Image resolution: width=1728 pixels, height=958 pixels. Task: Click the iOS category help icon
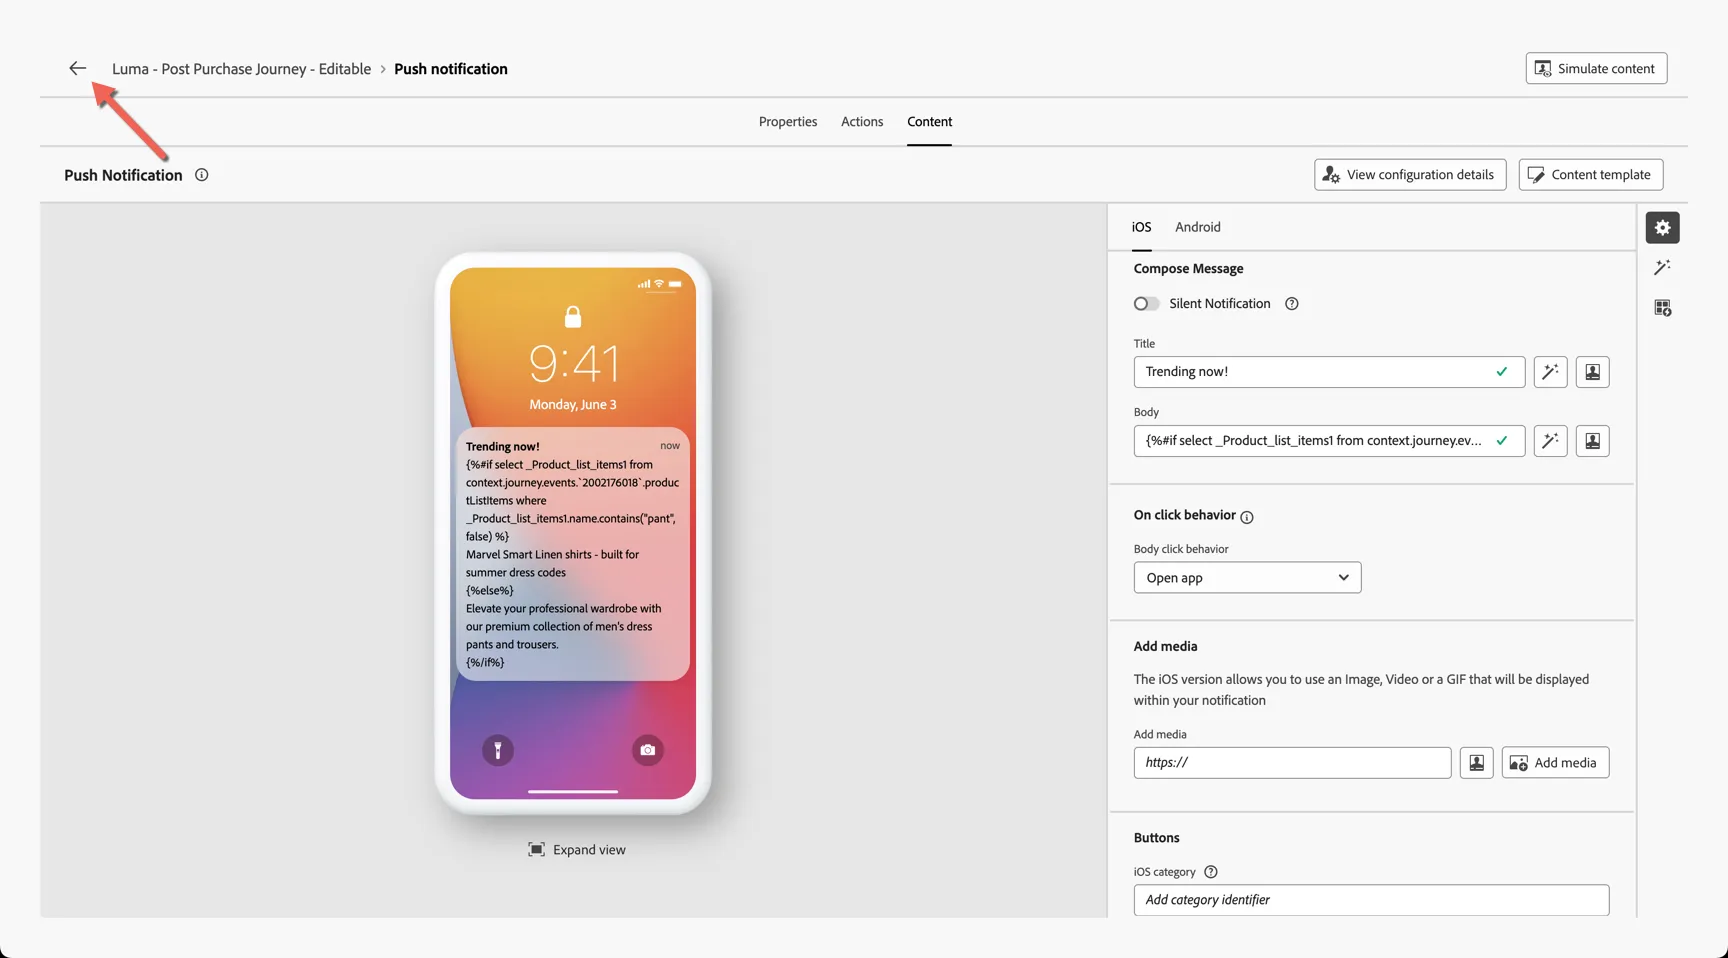pyautogui.click(x=1210, y=872)
